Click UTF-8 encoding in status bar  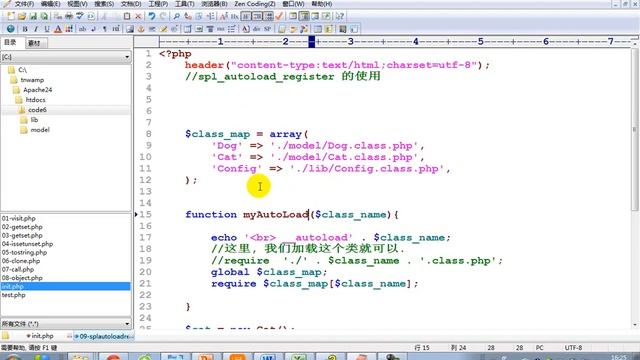pos(573,348)
